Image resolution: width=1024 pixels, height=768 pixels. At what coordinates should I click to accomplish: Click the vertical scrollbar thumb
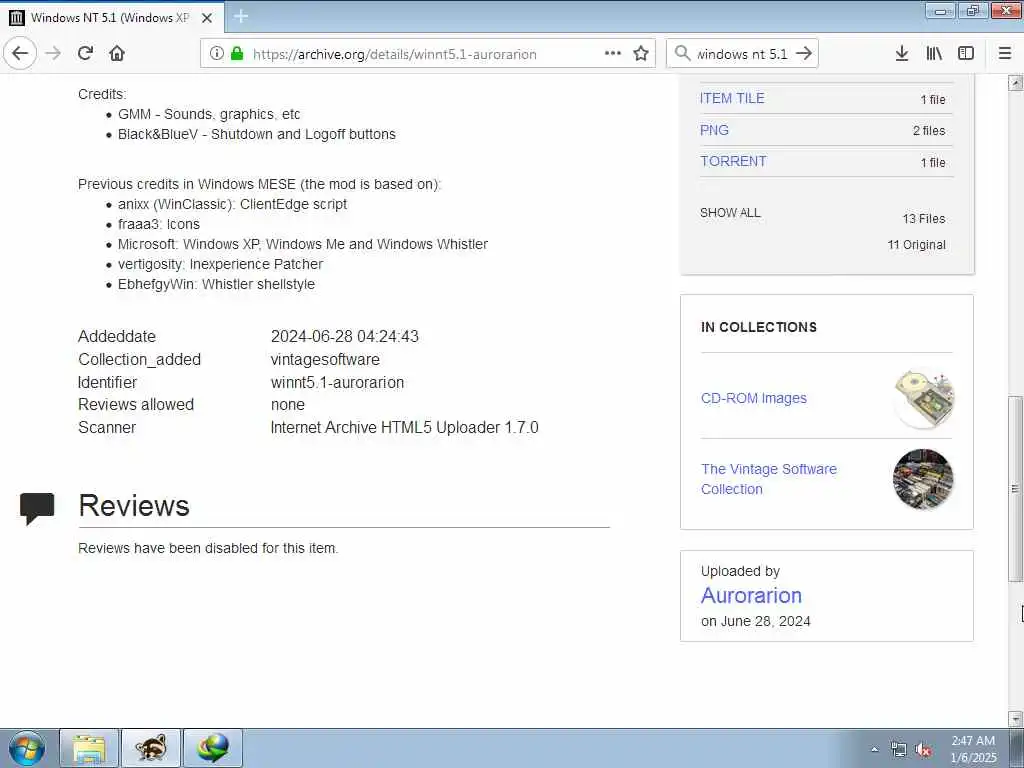click(1015, 488)
